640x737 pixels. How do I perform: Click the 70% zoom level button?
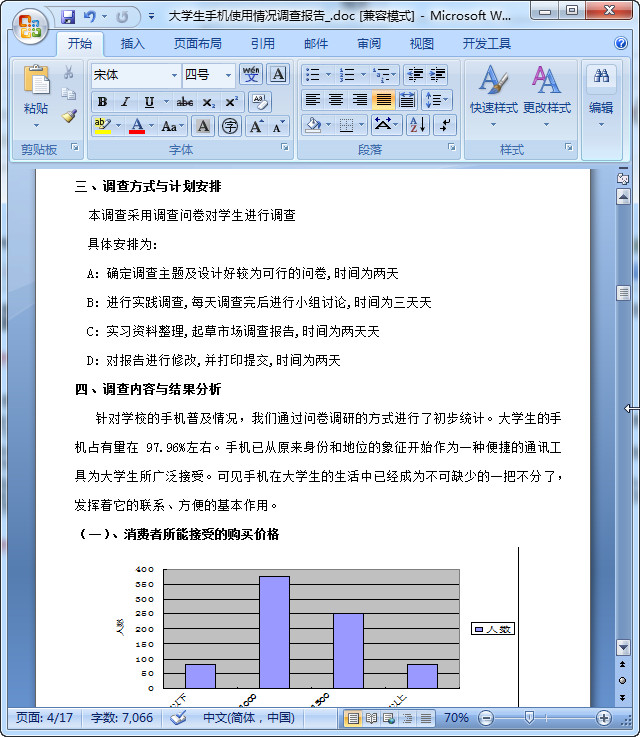click(456, 718)
